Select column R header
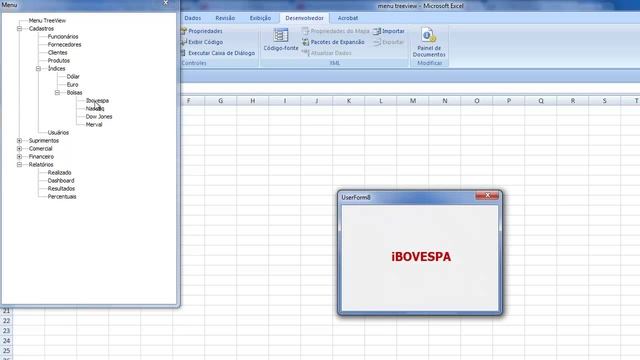 point(573,101)
